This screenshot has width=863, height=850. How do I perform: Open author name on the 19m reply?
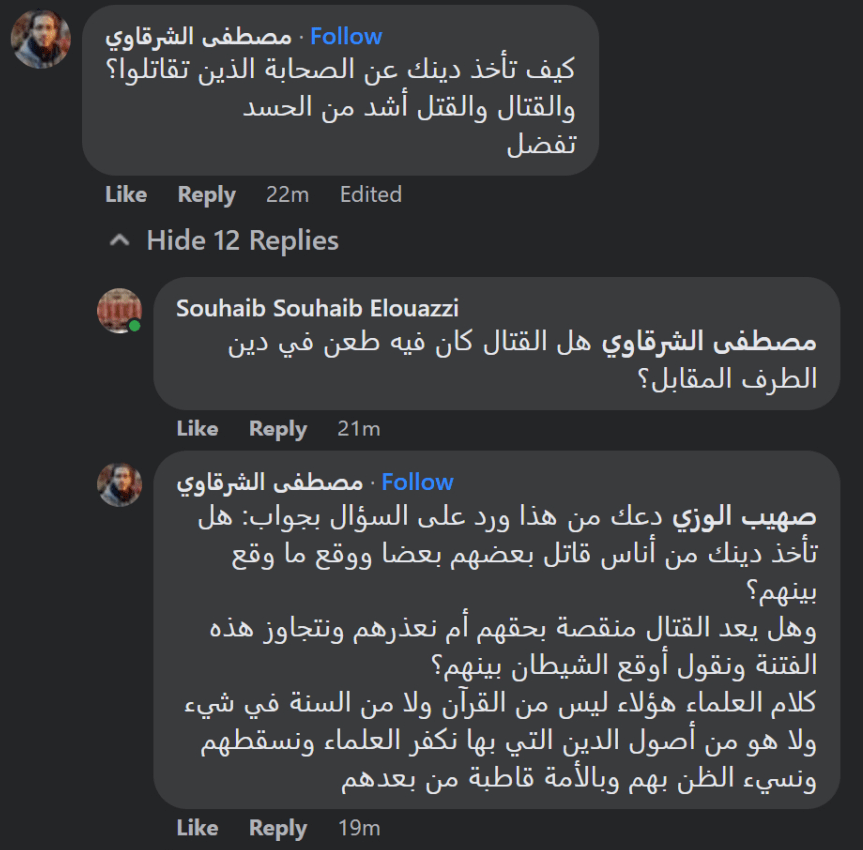point(270,482)
